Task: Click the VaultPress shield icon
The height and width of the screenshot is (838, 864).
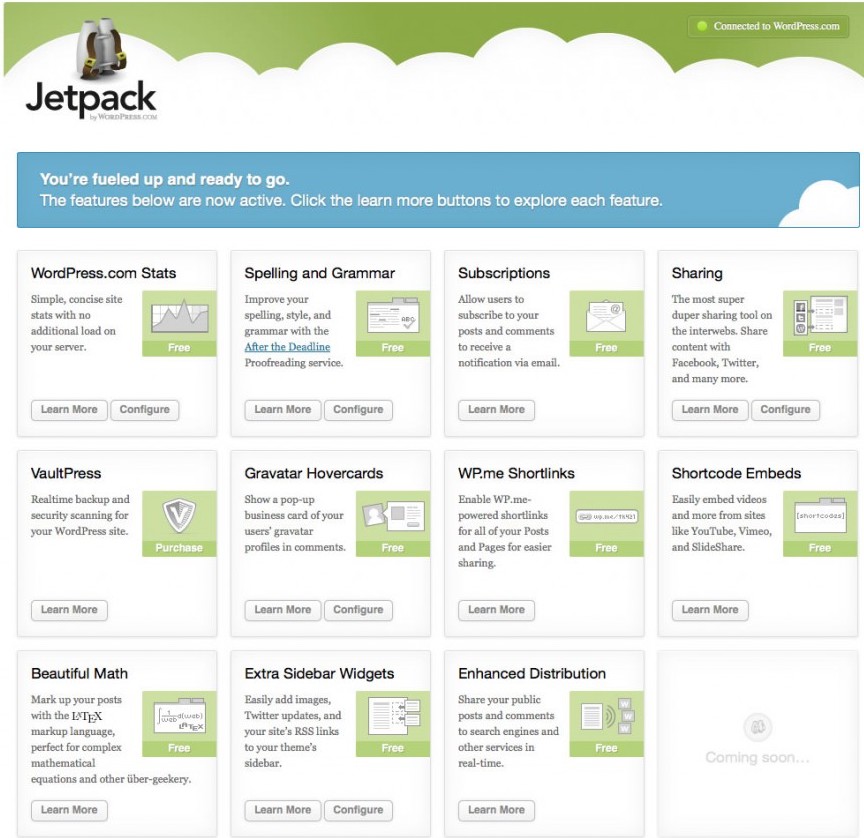Action: (179, 515)
